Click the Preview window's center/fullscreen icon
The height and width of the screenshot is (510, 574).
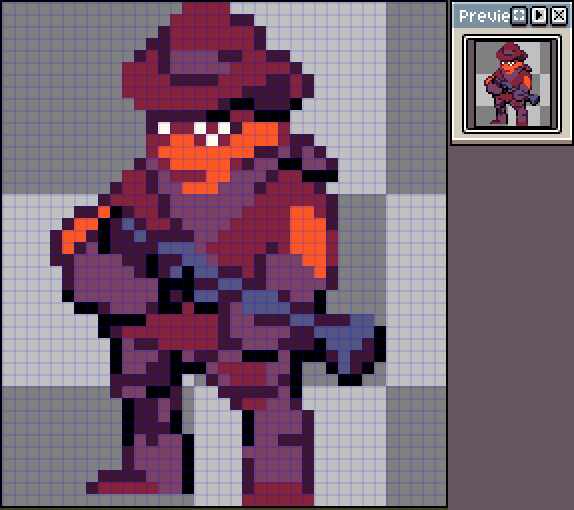pyautogui.click(x=519, y=16)
